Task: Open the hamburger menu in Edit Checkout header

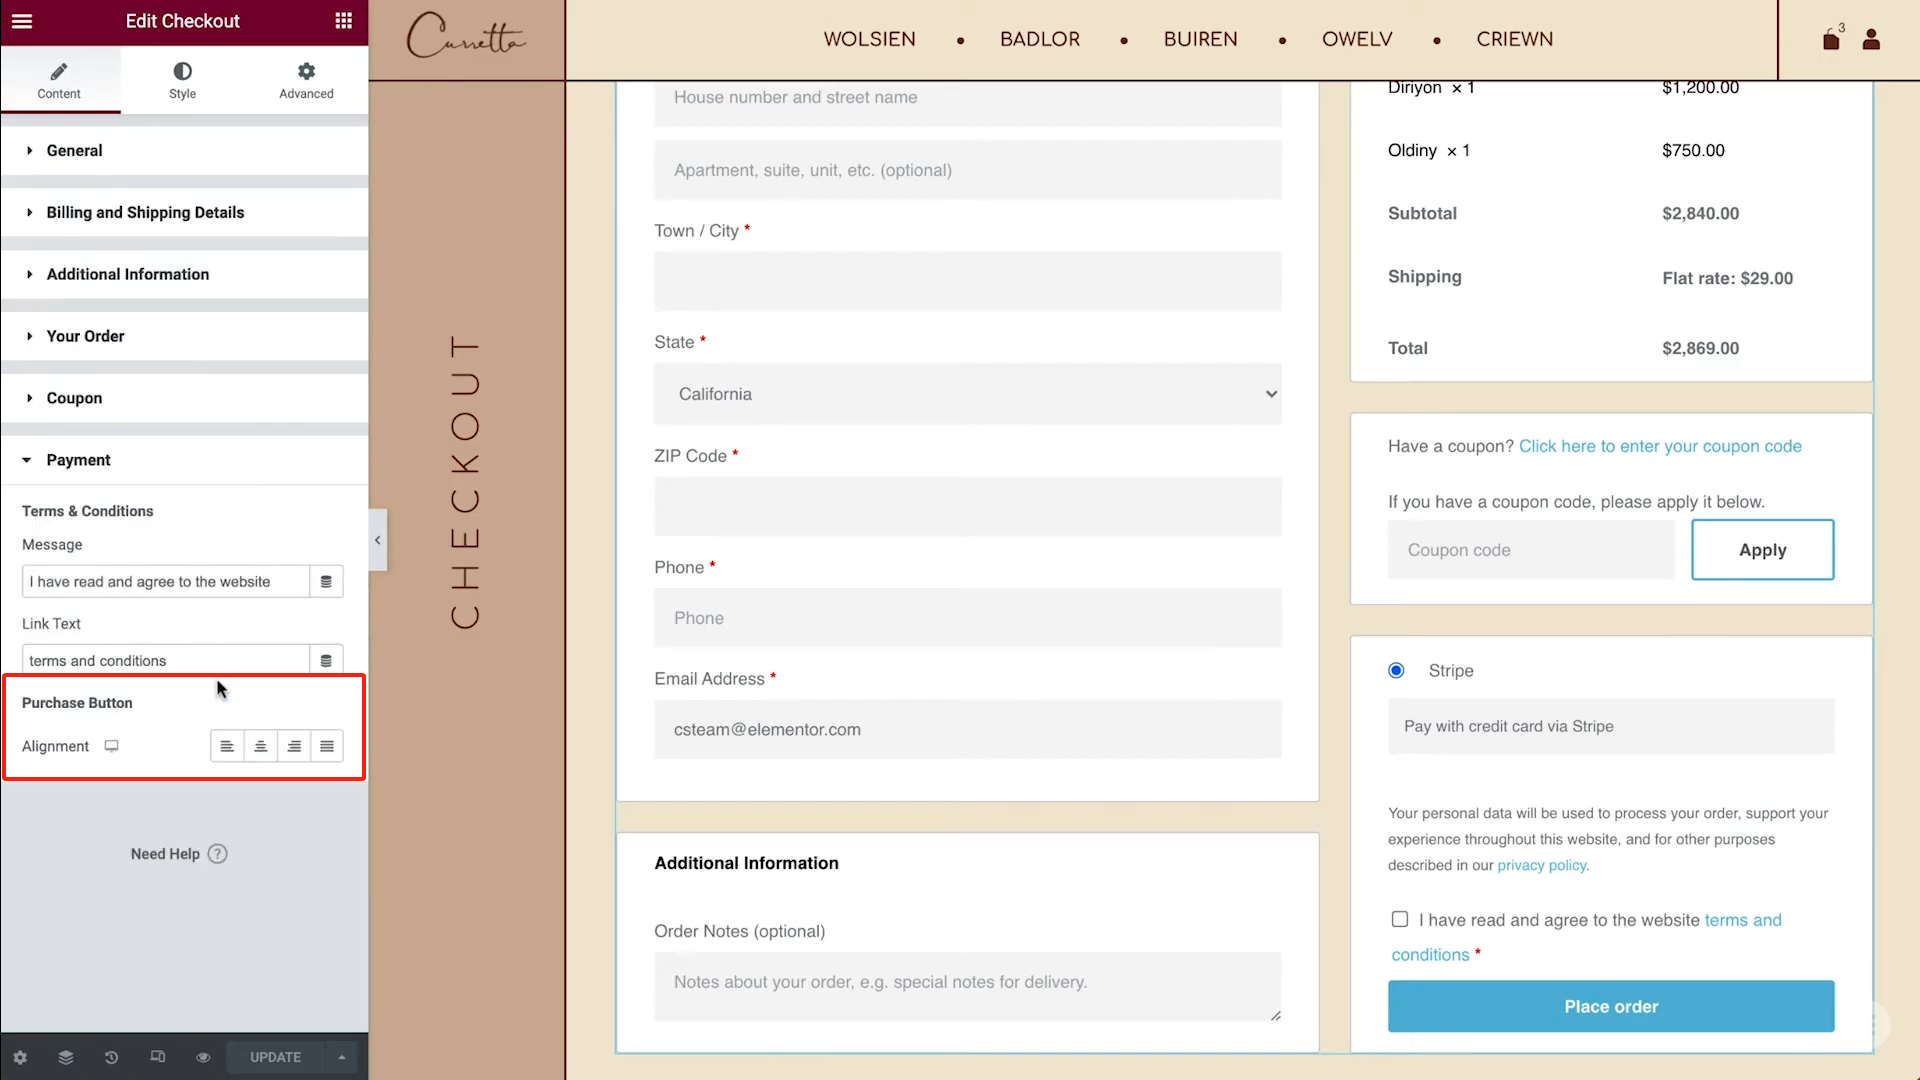Action: click(x=22, y=21)
